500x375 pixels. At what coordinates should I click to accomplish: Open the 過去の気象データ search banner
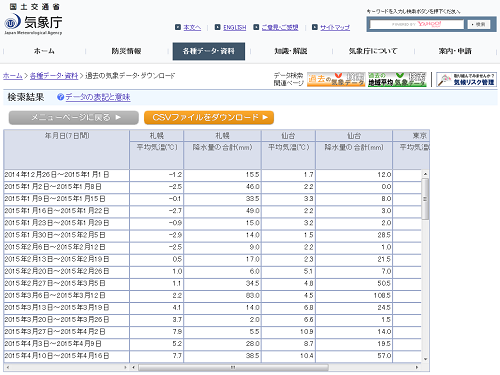click(x=336, y=79)
